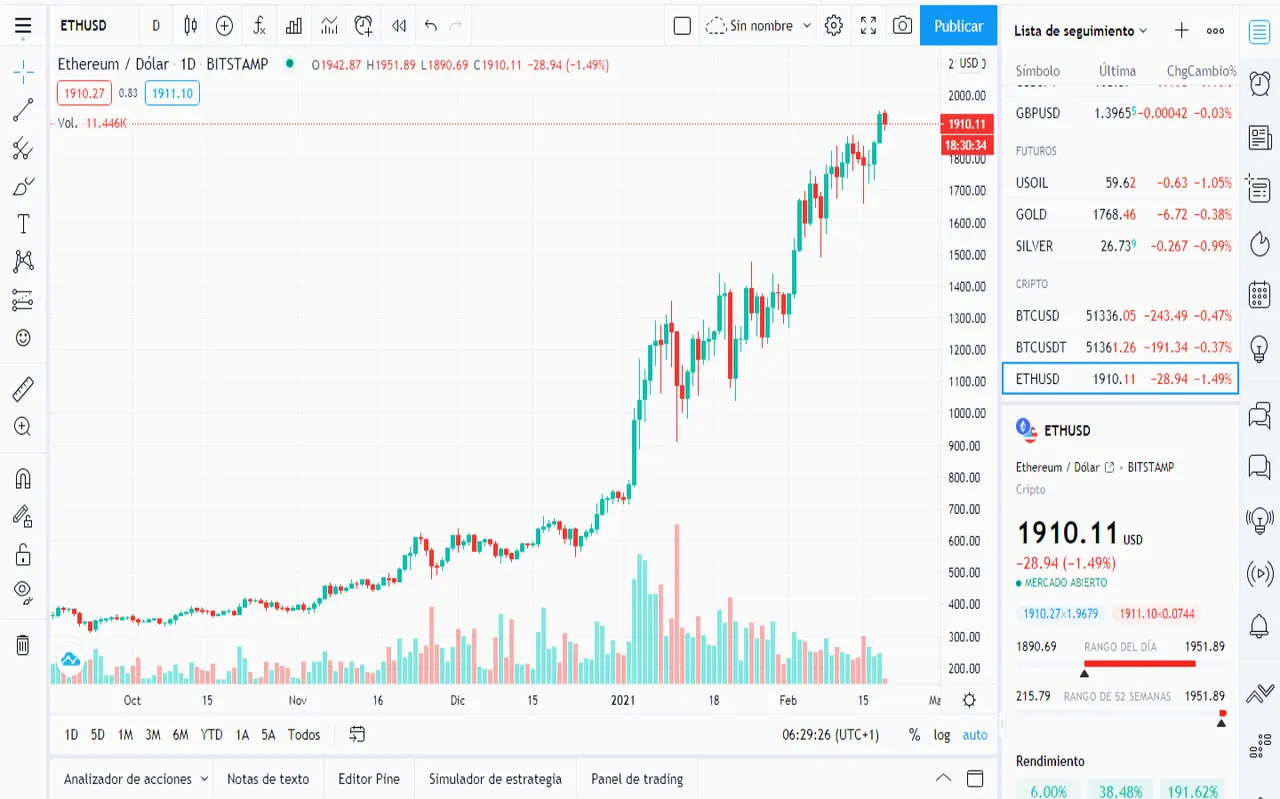The height and width of the screenshot is (799, 1280).
Task: Add a symbol to compare
Action: tap(225, 26)
